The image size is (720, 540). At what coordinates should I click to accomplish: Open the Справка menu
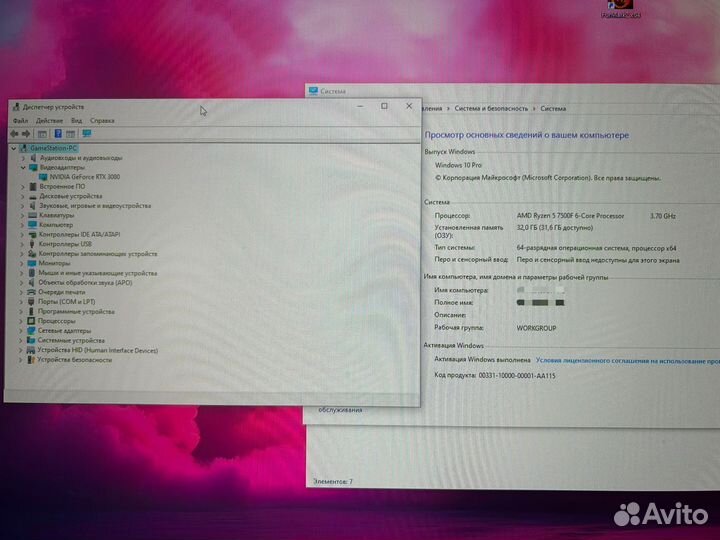pos(102,121)
